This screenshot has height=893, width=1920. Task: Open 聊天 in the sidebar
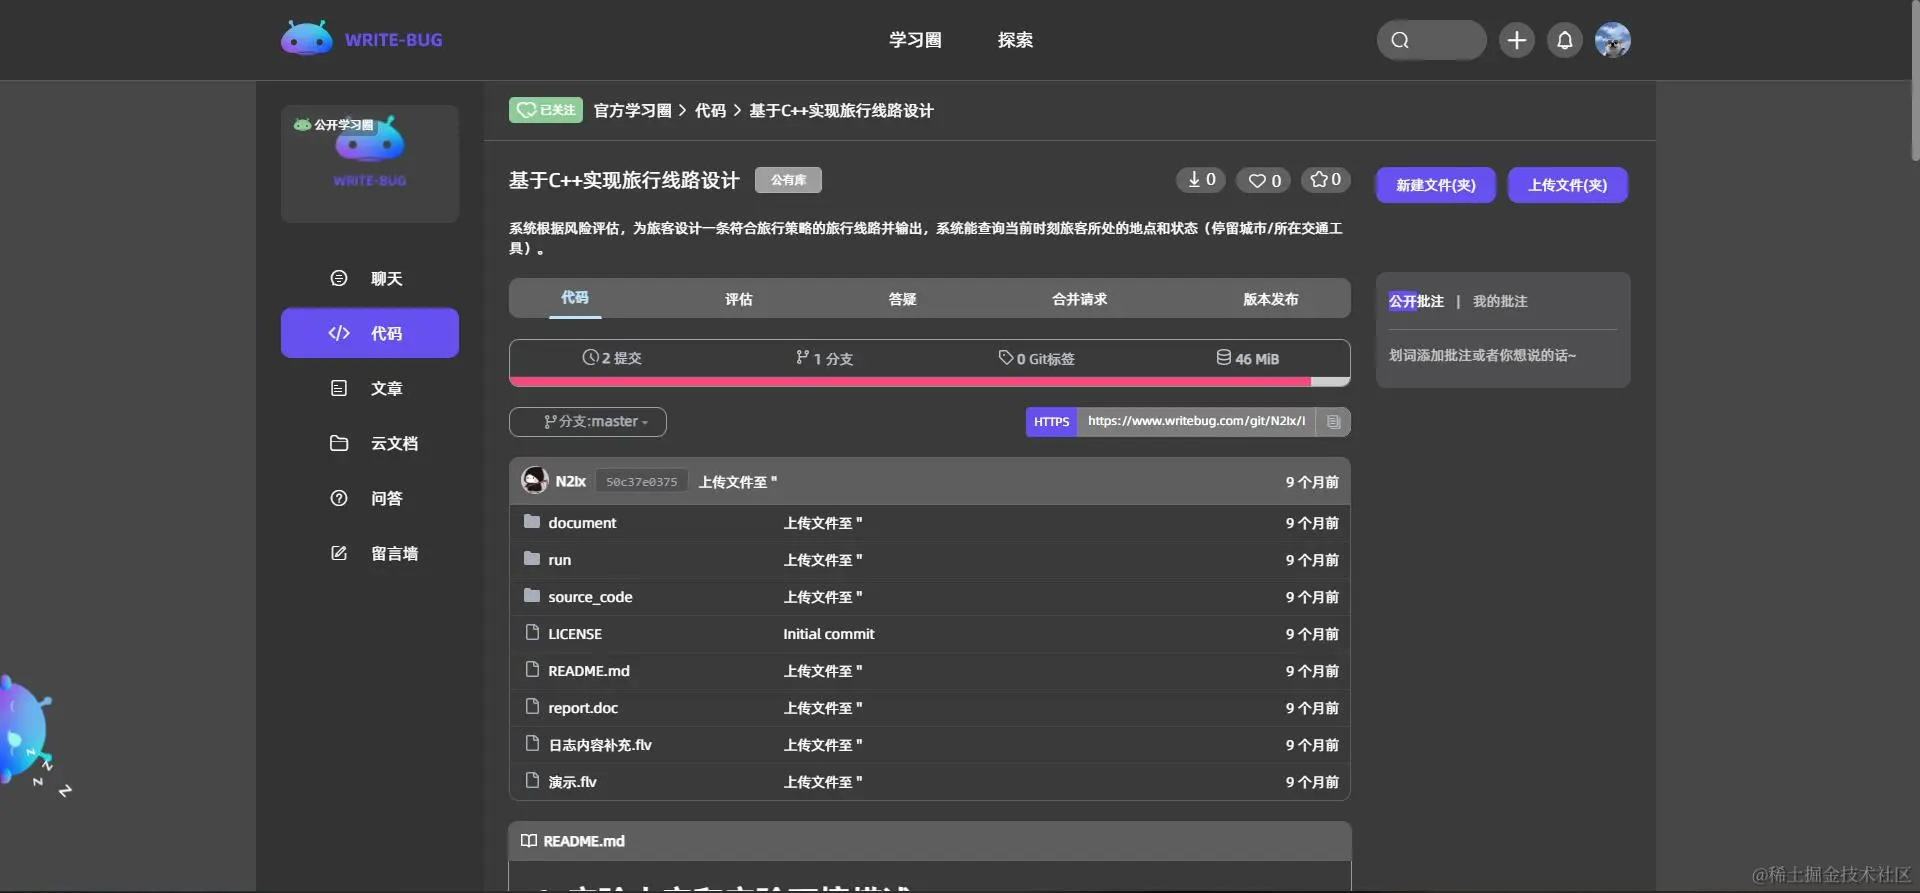[x=370, y=278]
